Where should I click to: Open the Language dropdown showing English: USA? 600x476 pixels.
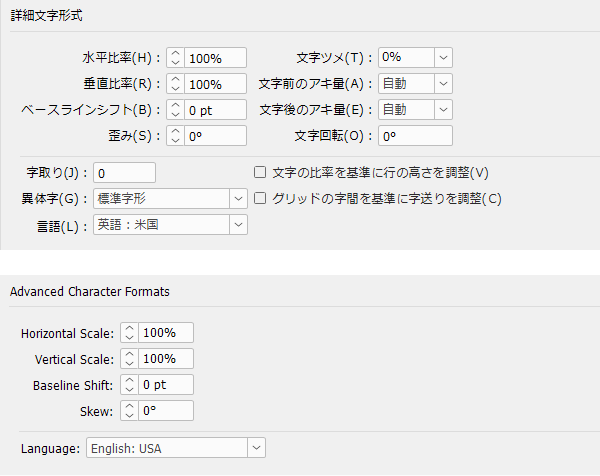pyautogui.click(x=256, y=449)
